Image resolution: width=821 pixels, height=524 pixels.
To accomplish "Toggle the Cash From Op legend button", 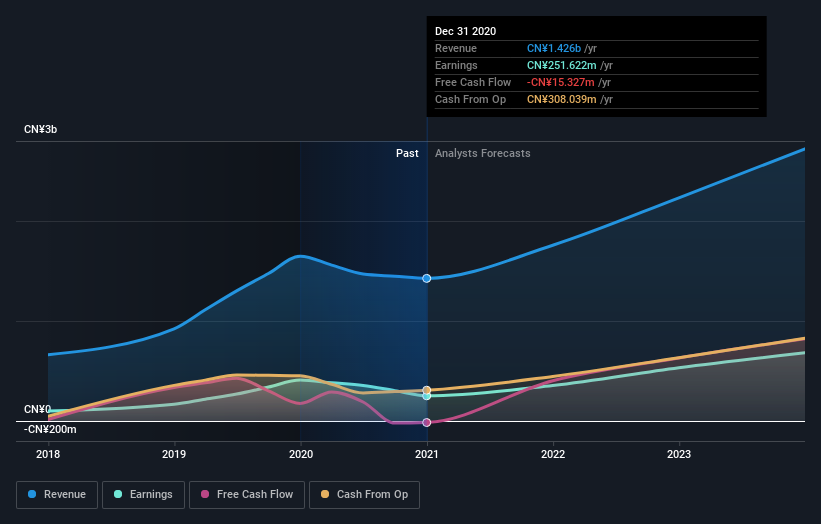I will [364, 495].
